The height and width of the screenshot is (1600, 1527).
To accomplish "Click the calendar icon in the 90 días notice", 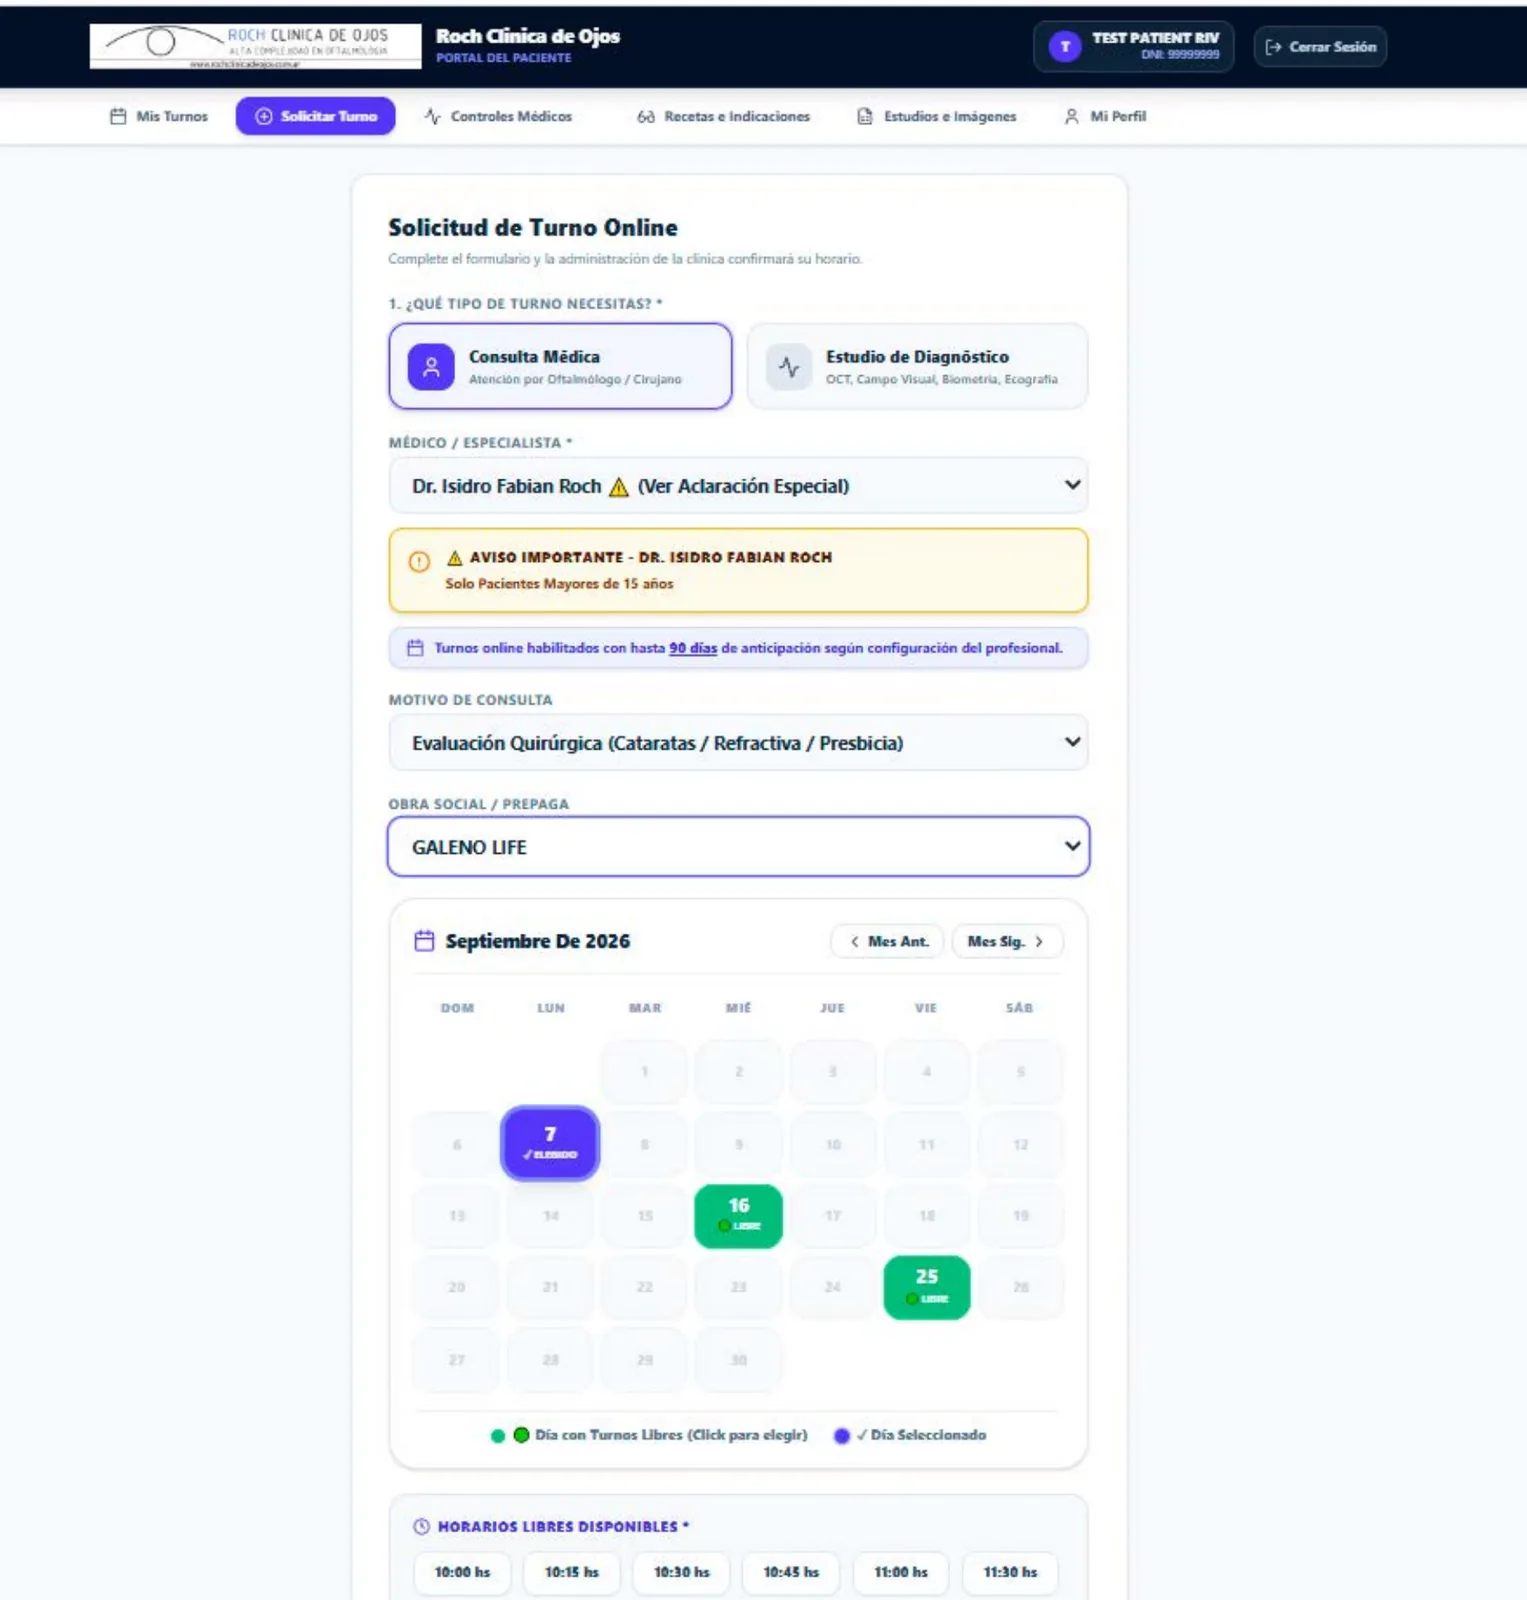I will [x=415, y=648].
